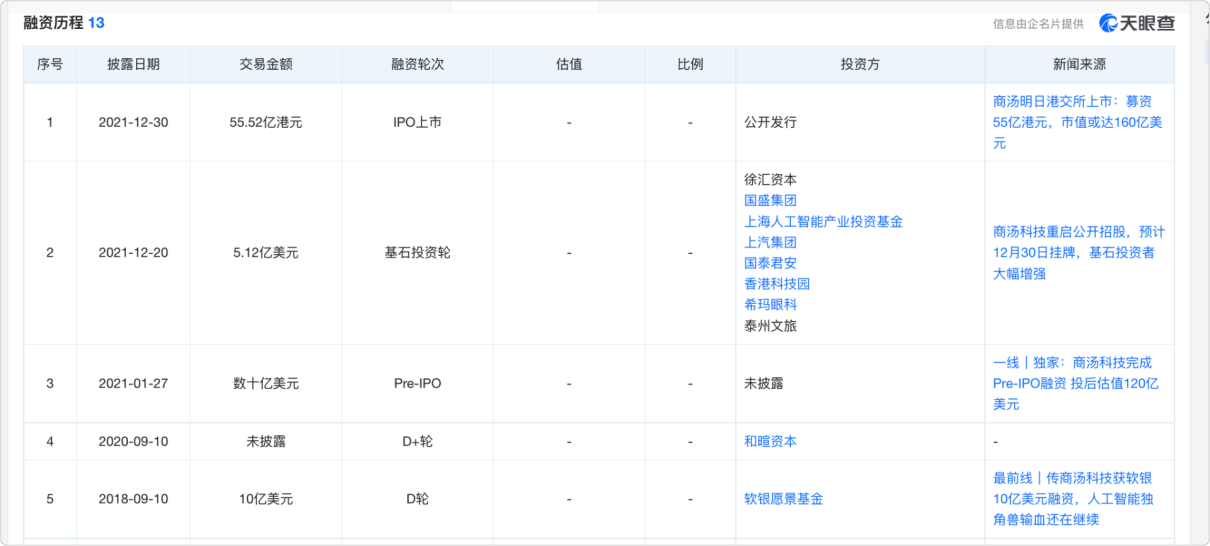Click the 交易金额 column header
Screen dimensions: 1210x546
point(266,64)
